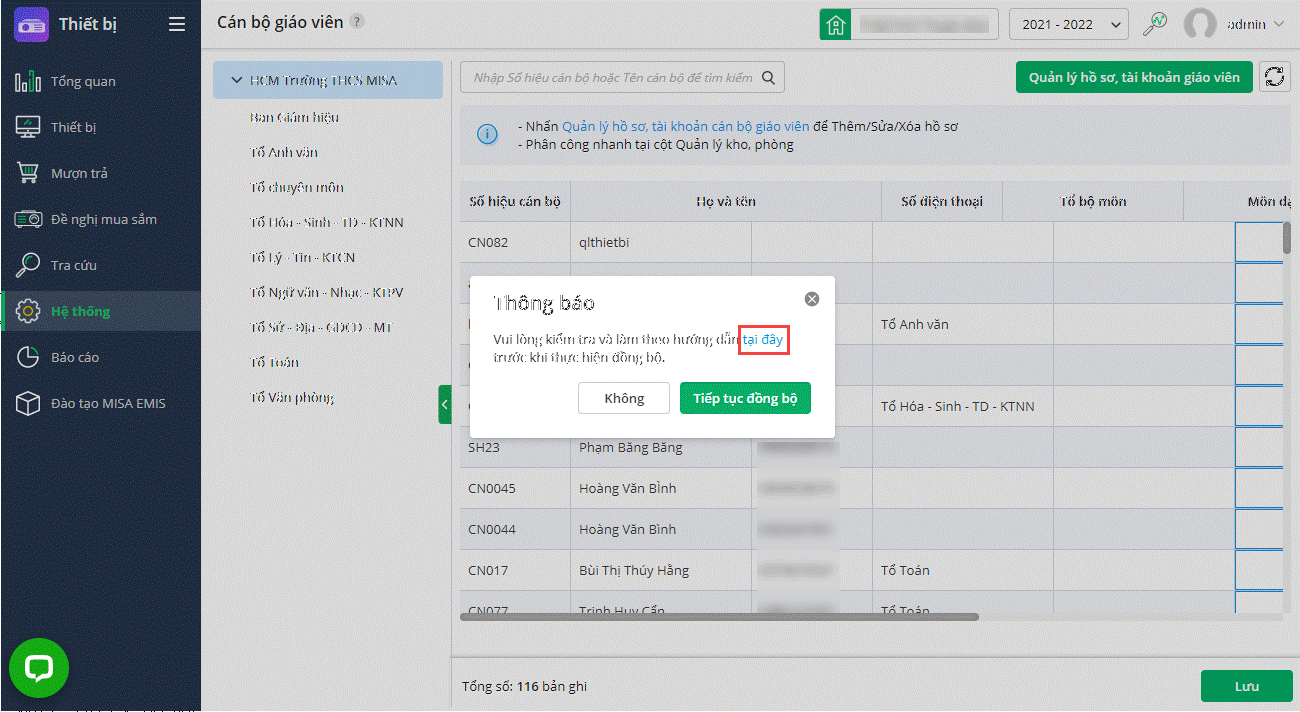Screen dimensions: 1300x712
Task: Select the CN082 row cell
Action: tap(515, 242)
